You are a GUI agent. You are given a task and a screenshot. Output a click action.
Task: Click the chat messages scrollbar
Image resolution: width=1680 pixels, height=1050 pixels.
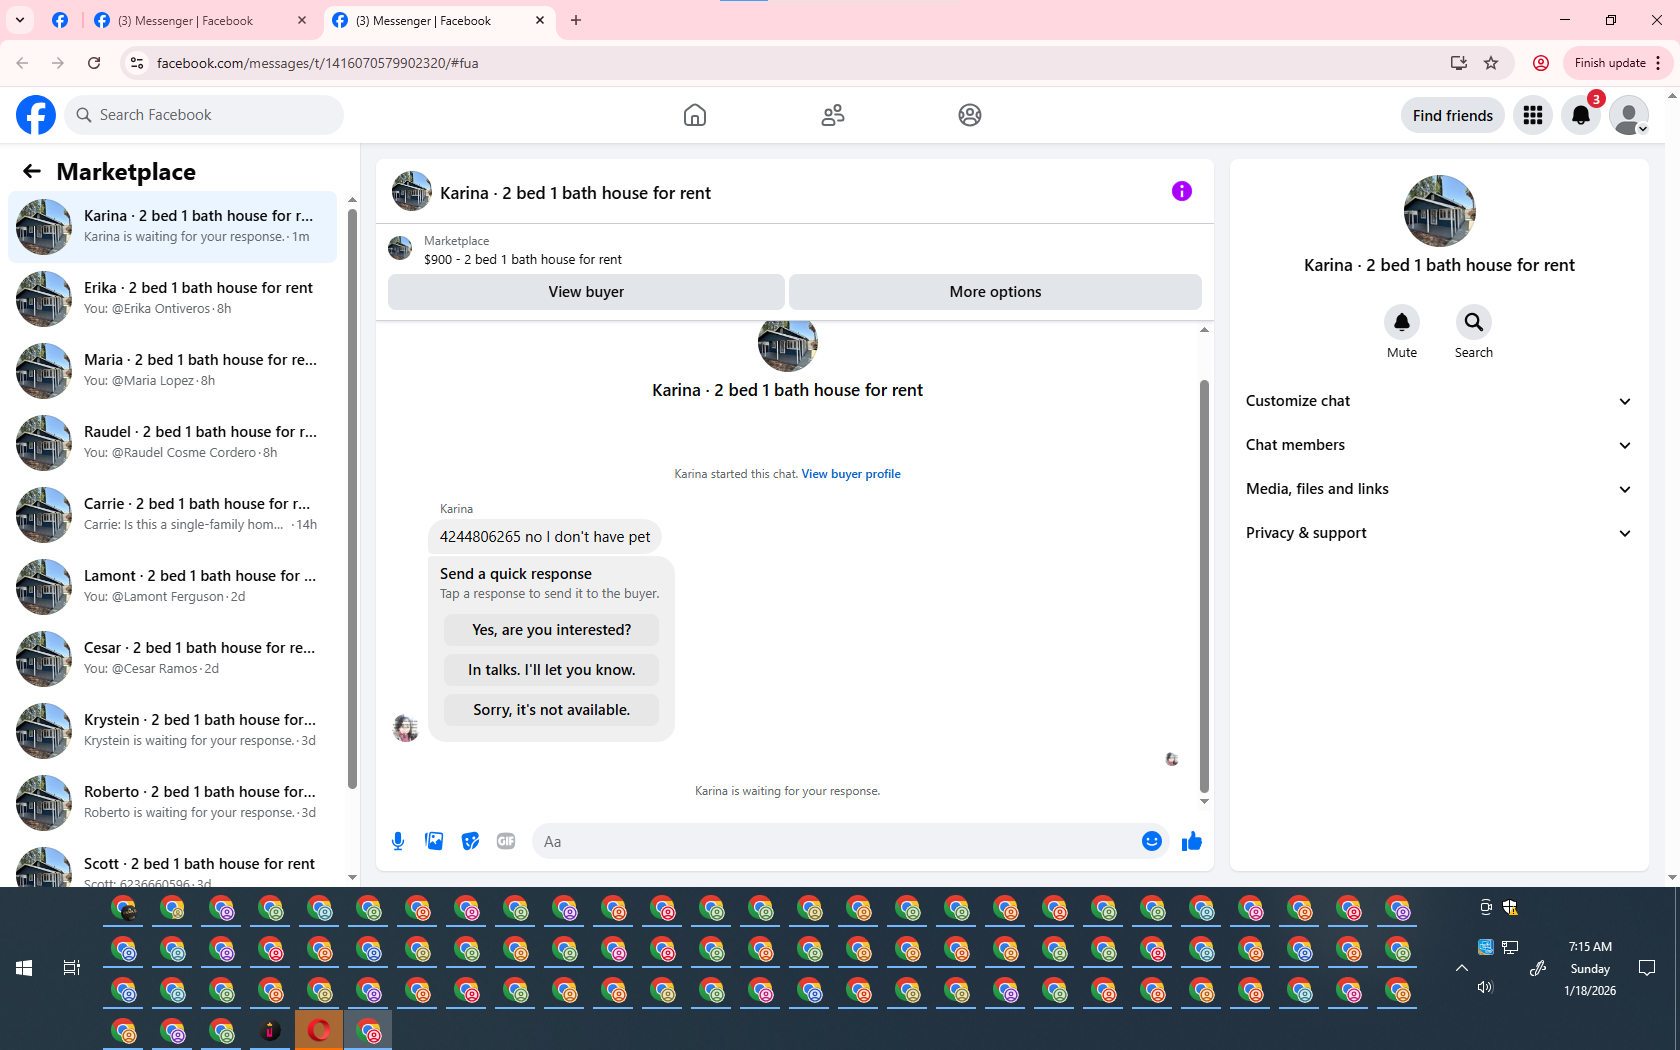pyautogui.click(x=1204, y=586)
